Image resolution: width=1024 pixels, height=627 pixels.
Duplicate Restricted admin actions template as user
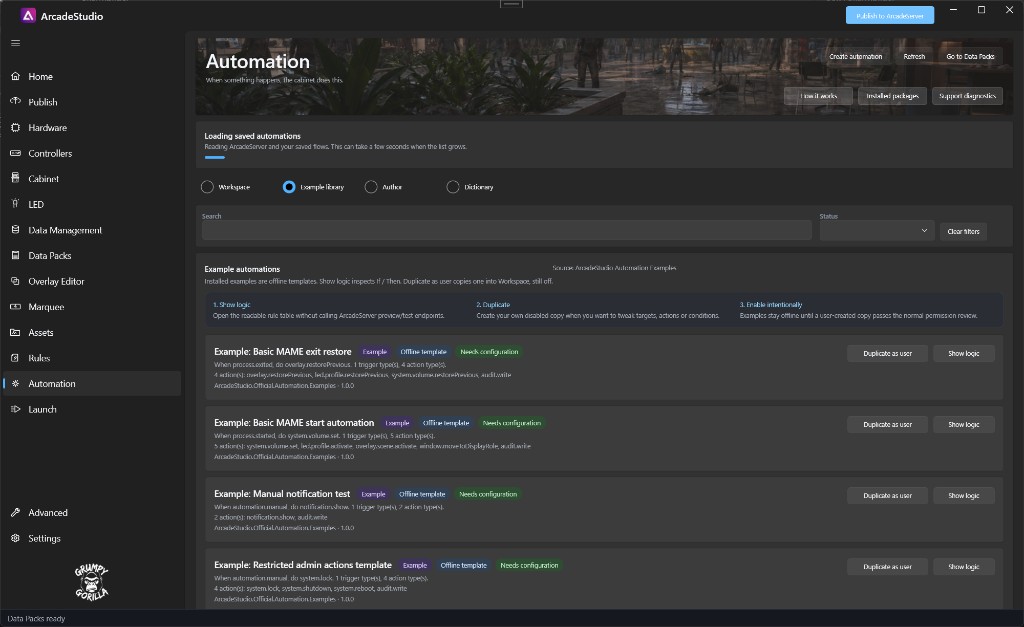(887, 567)
